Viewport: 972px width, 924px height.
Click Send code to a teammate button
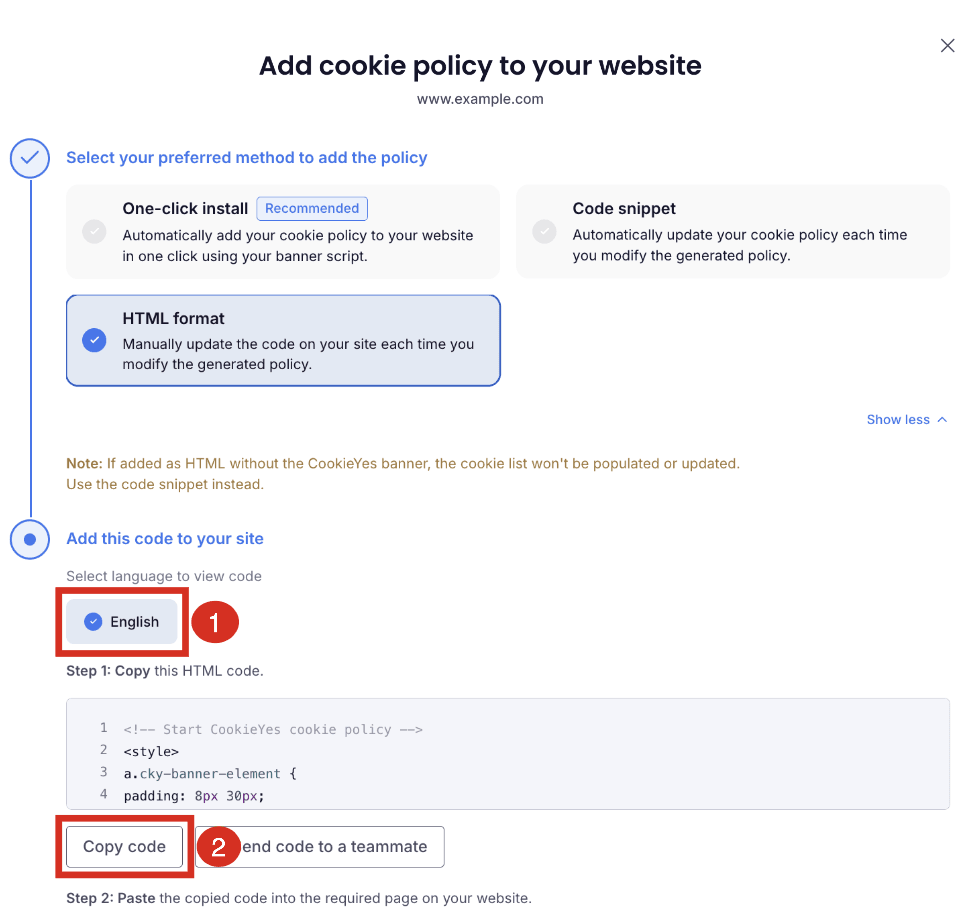click(x=320, y=847)
